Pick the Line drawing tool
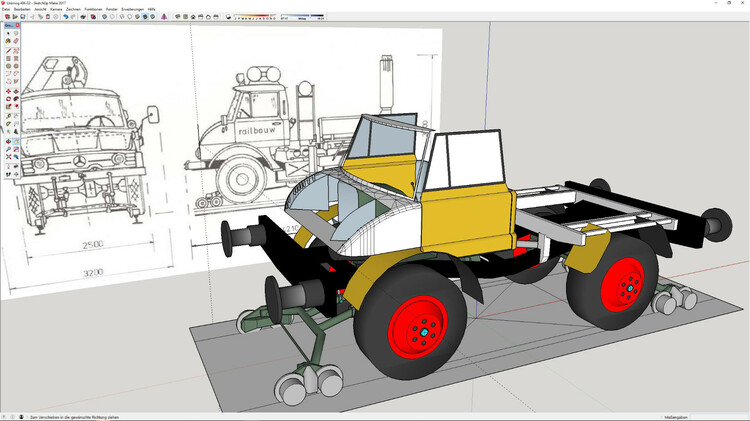Image resolution: width=750 pixels, height=421 pixels. click(7, 49)
